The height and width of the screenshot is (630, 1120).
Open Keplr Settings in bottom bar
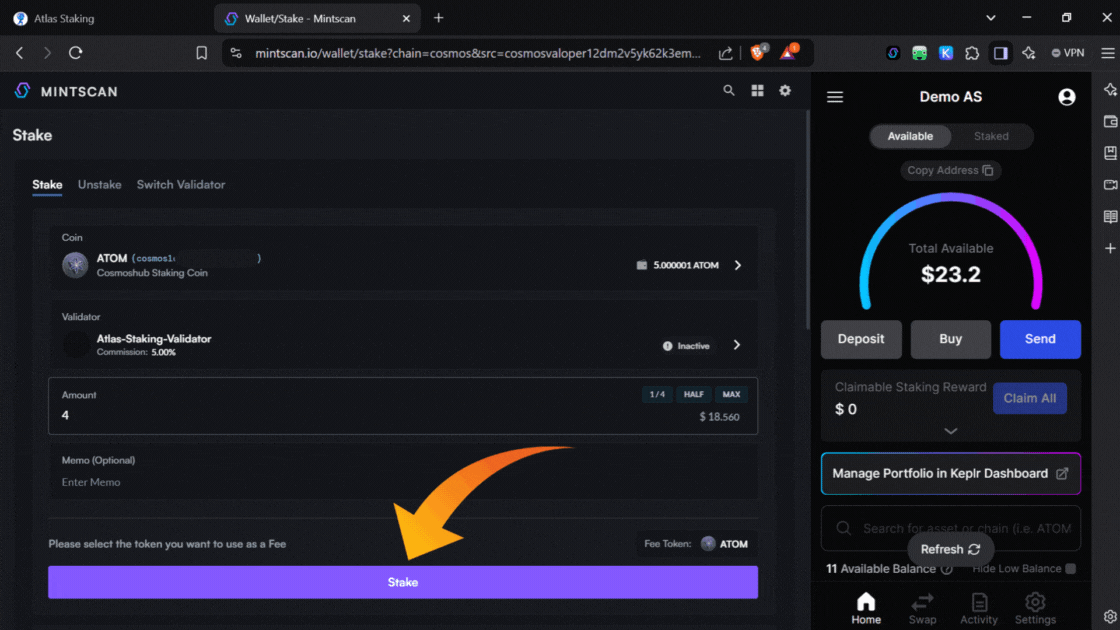(x=1035, y=607)
